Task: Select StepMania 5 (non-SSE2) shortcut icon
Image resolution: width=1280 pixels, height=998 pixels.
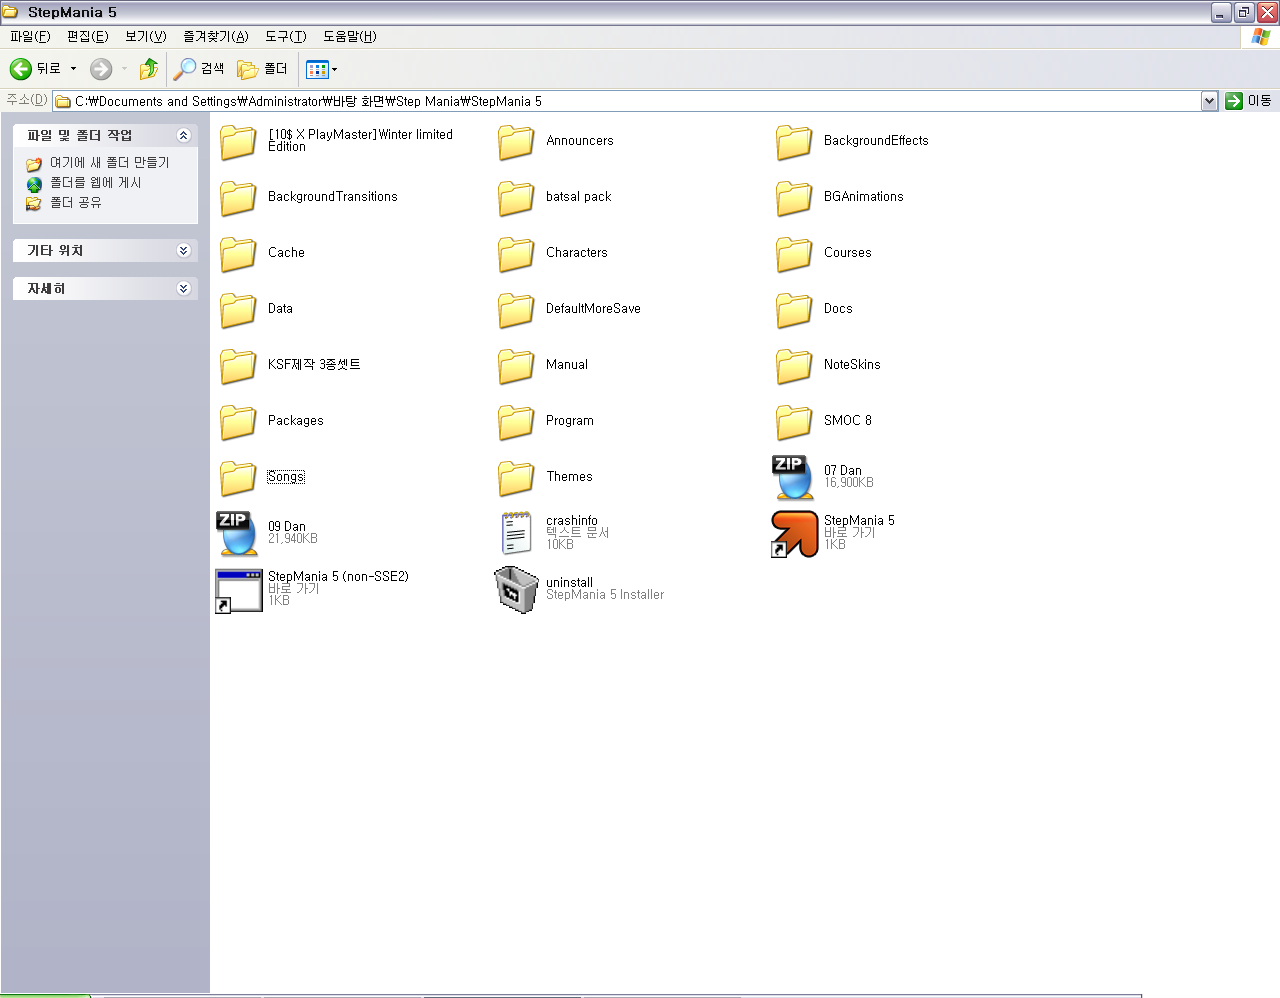Action: [x=238, y=590]
